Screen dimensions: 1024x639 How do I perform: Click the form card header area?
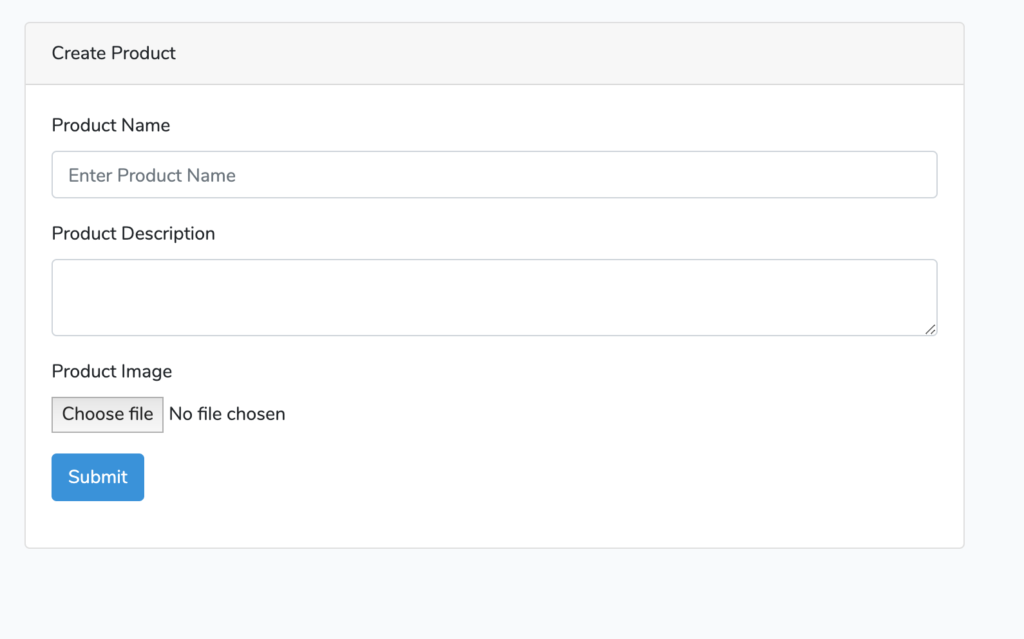[x=494, y=53]
